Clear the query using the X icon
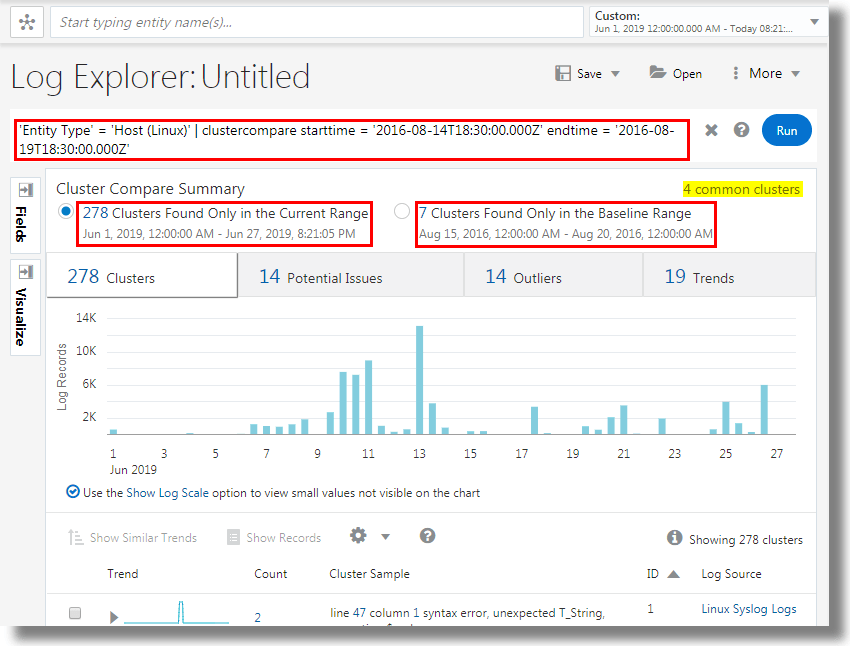The width and height of the screenshot is (850, 646). [712, 130]
